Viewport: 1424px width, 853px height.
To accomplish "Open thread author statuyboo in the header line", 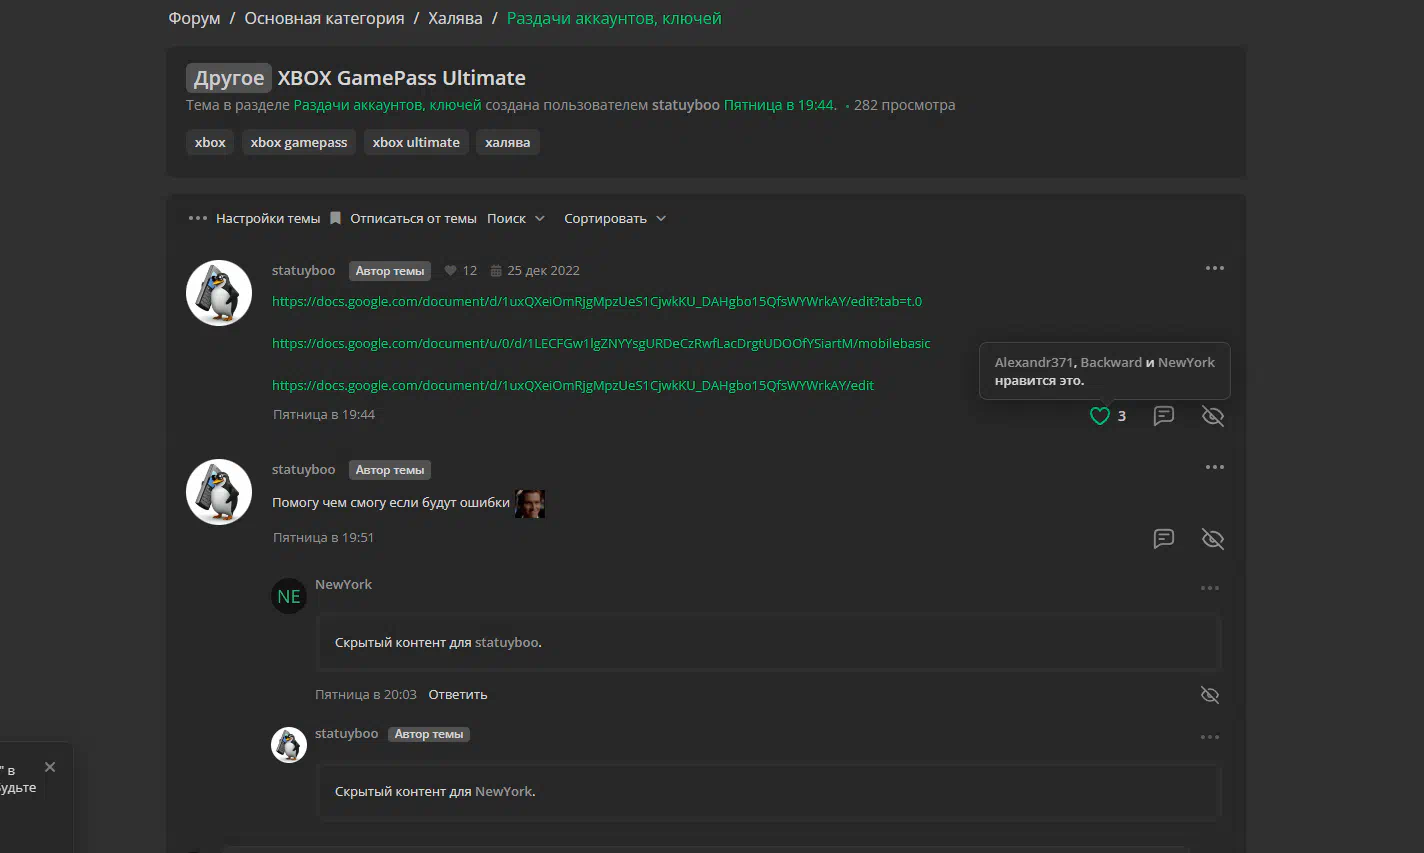I will coord(686,105).
